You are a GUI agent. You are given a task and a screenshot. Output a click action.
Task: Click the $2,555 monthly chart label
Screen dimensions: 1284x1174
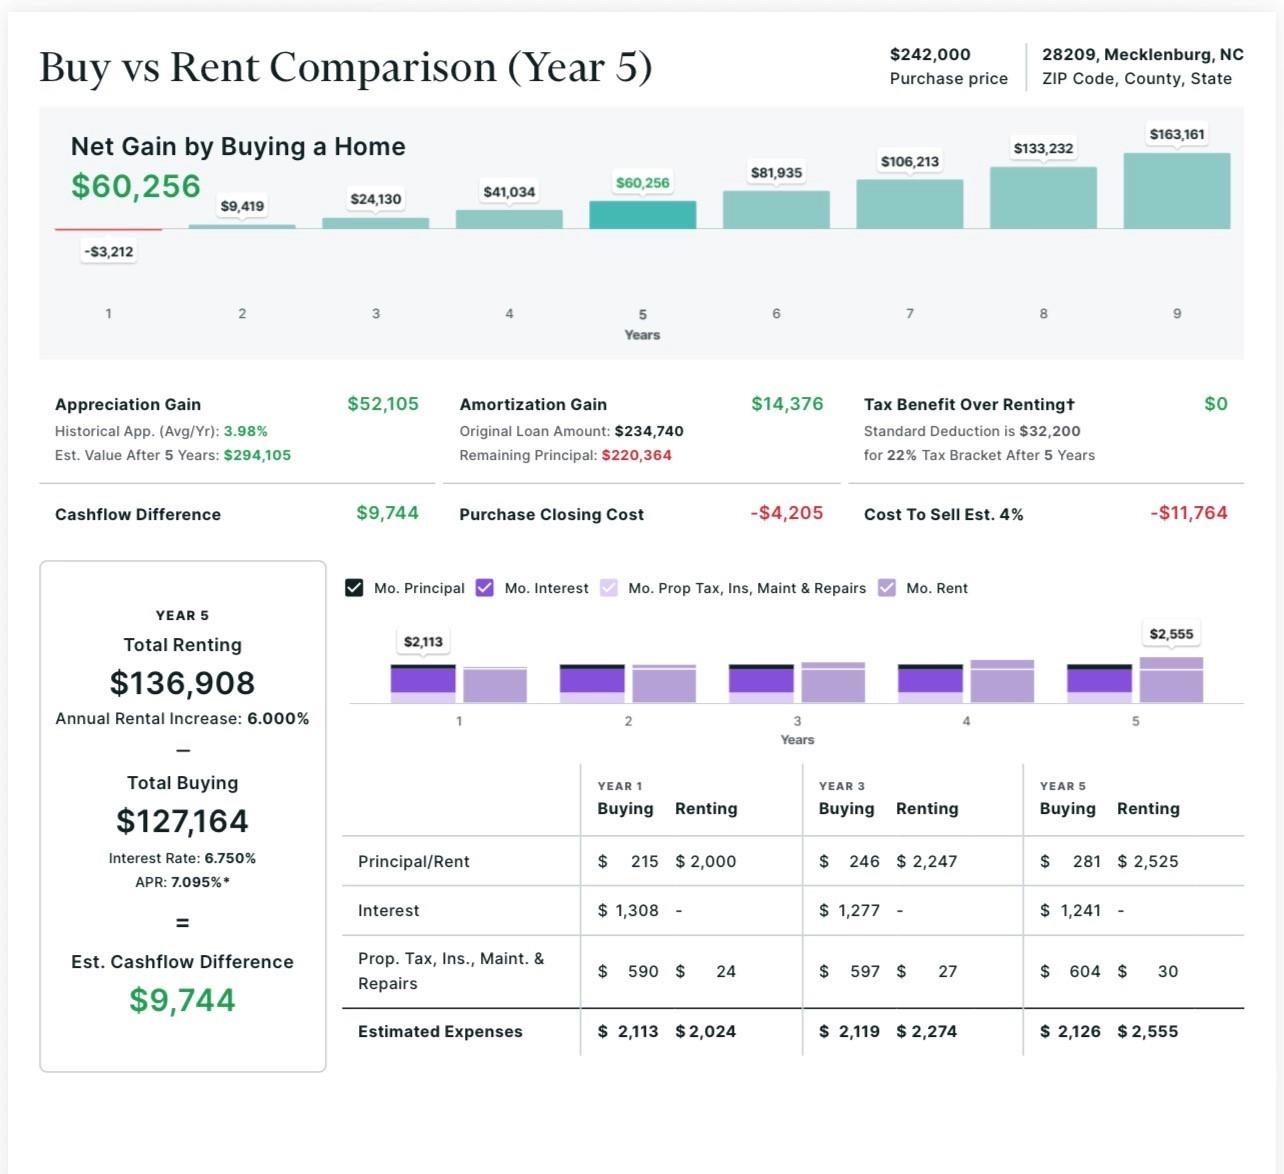(1171, 634)
